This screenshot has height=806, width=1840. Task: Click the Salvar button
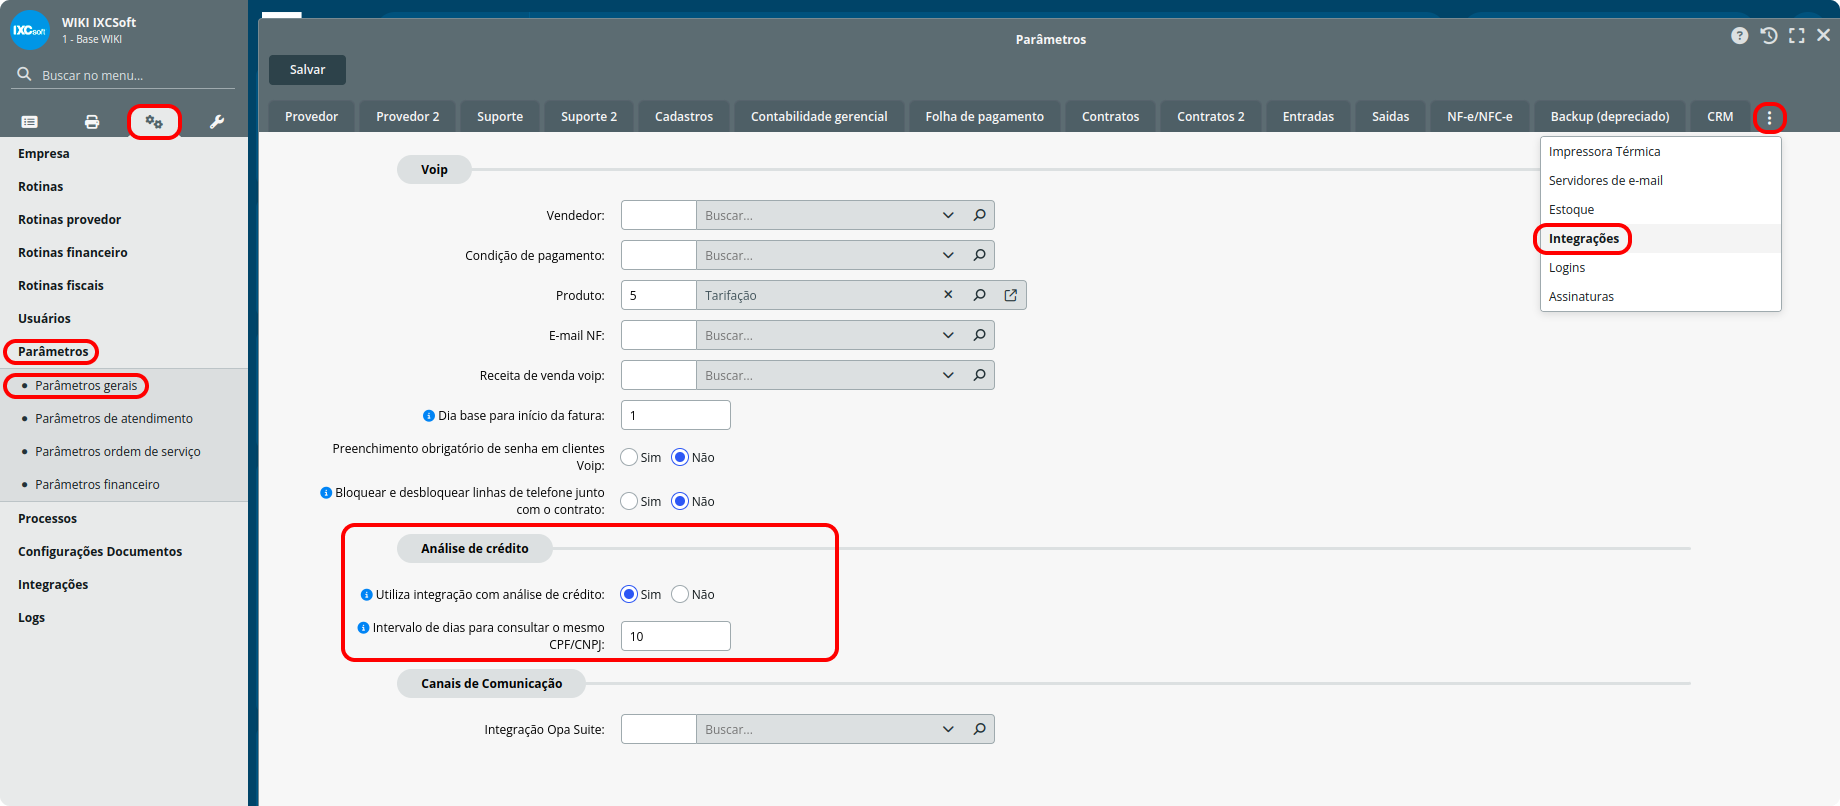click(x=307, y=70)
